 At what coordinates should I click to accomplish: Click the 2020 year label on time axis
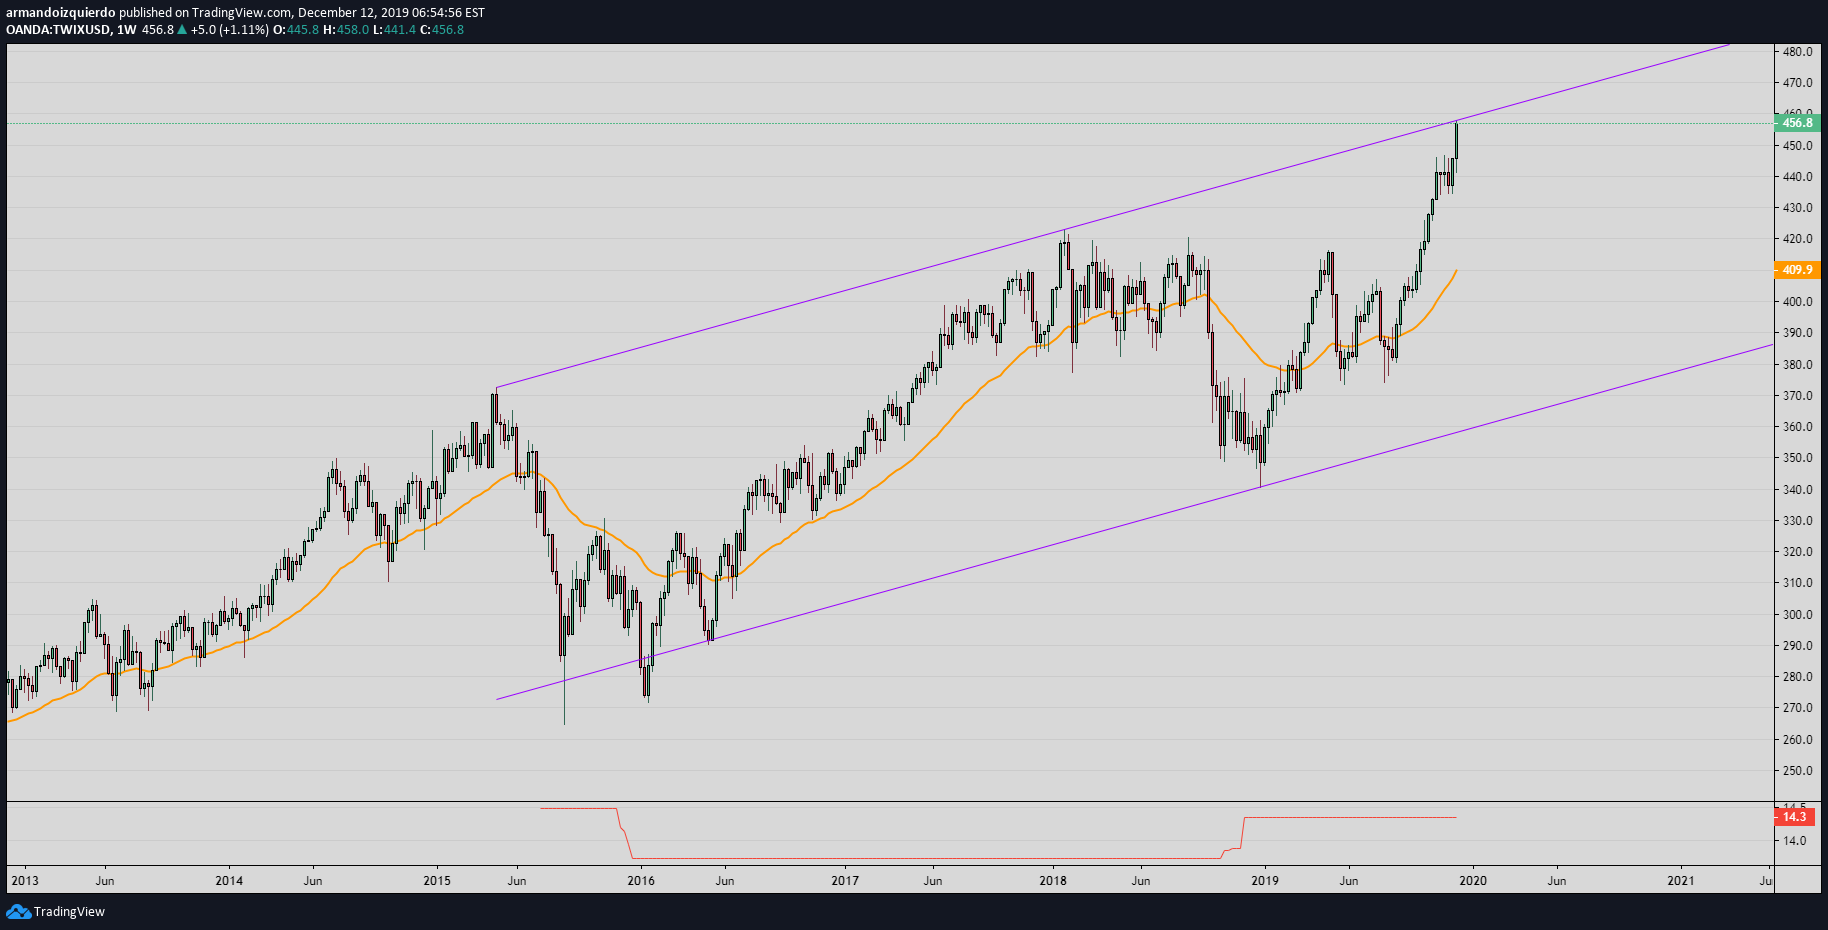tap(1473, 881)
